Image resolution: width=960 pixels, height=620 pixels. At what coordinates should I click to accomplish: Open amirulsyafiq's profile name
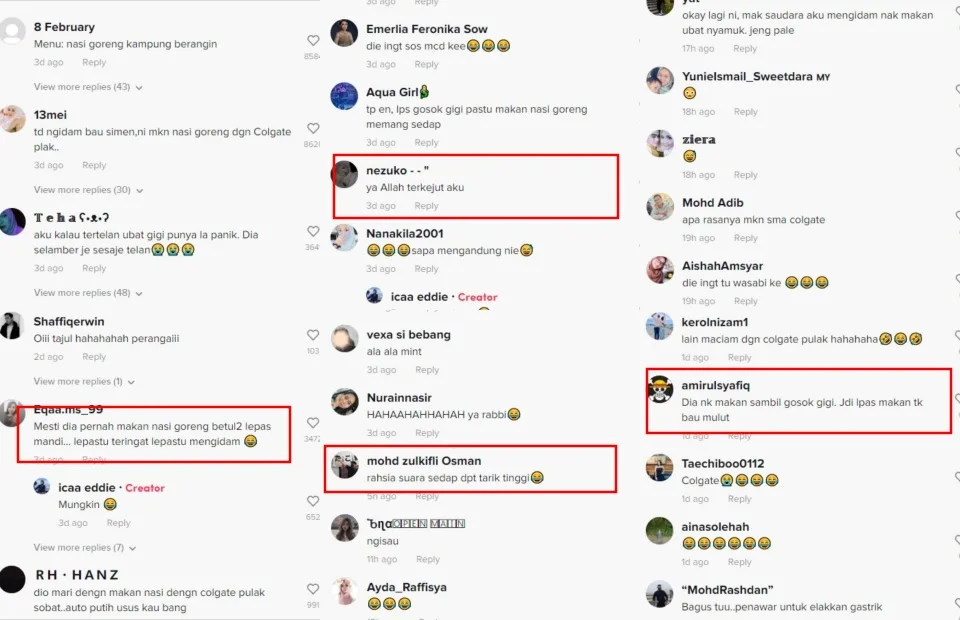point(715,386)
